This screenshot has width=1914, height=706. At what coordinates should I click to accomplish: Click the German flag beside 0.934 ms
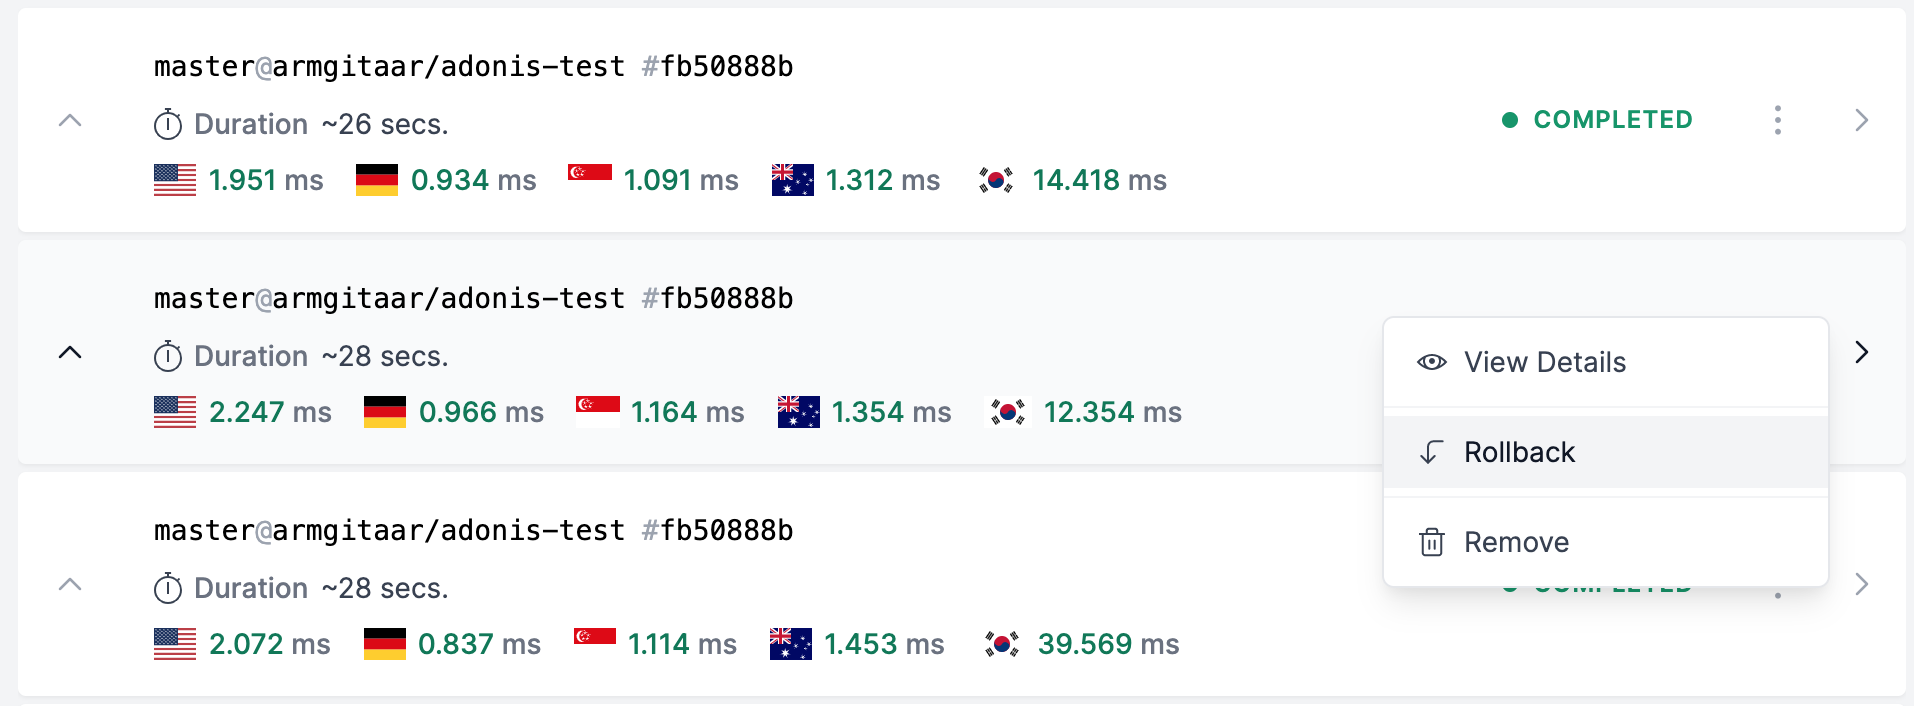(x=377, y=180)
